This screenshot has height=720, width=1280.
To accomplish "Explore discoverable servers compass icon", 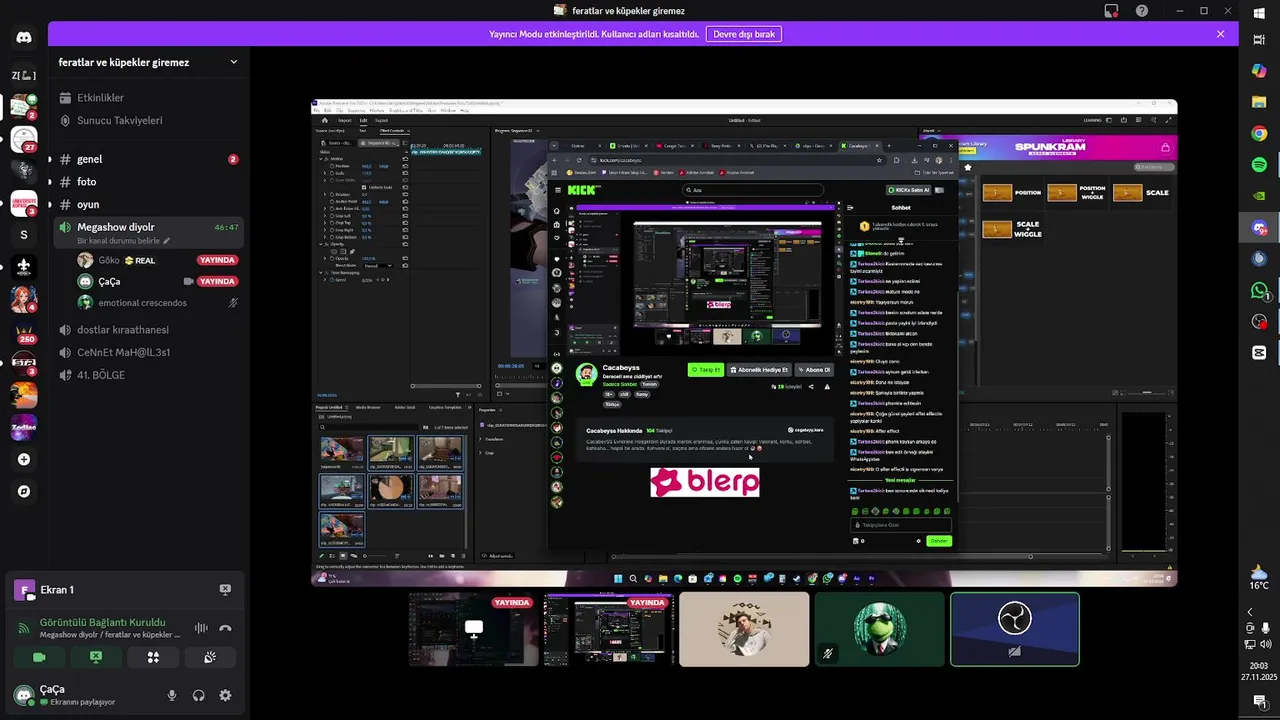I will 24,491.
